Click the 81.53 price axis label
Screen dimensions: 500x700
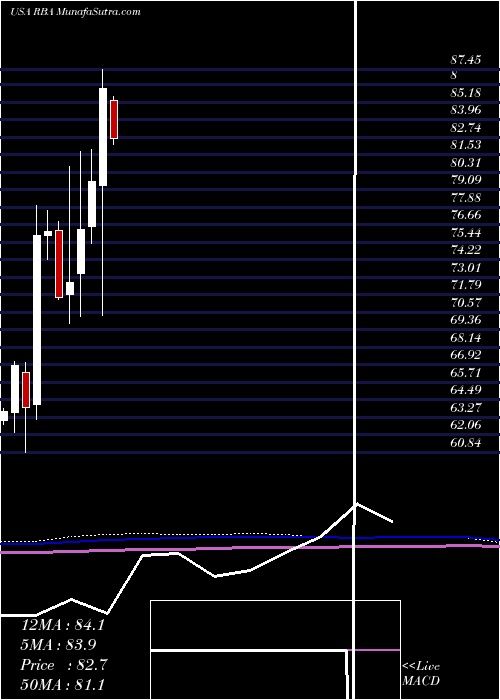click(466, 145)
